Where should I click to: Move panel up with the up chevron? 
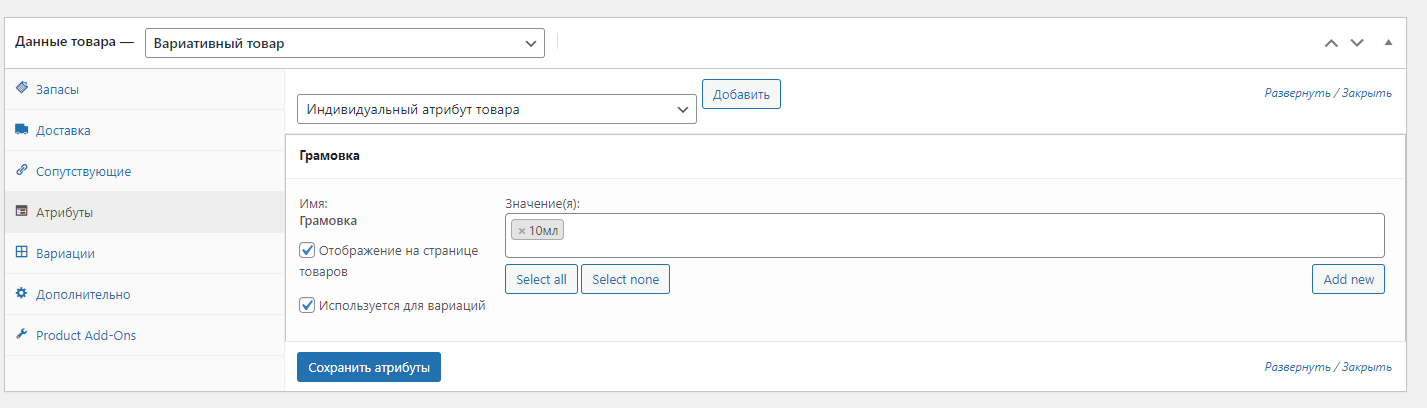coord(1331,43)
